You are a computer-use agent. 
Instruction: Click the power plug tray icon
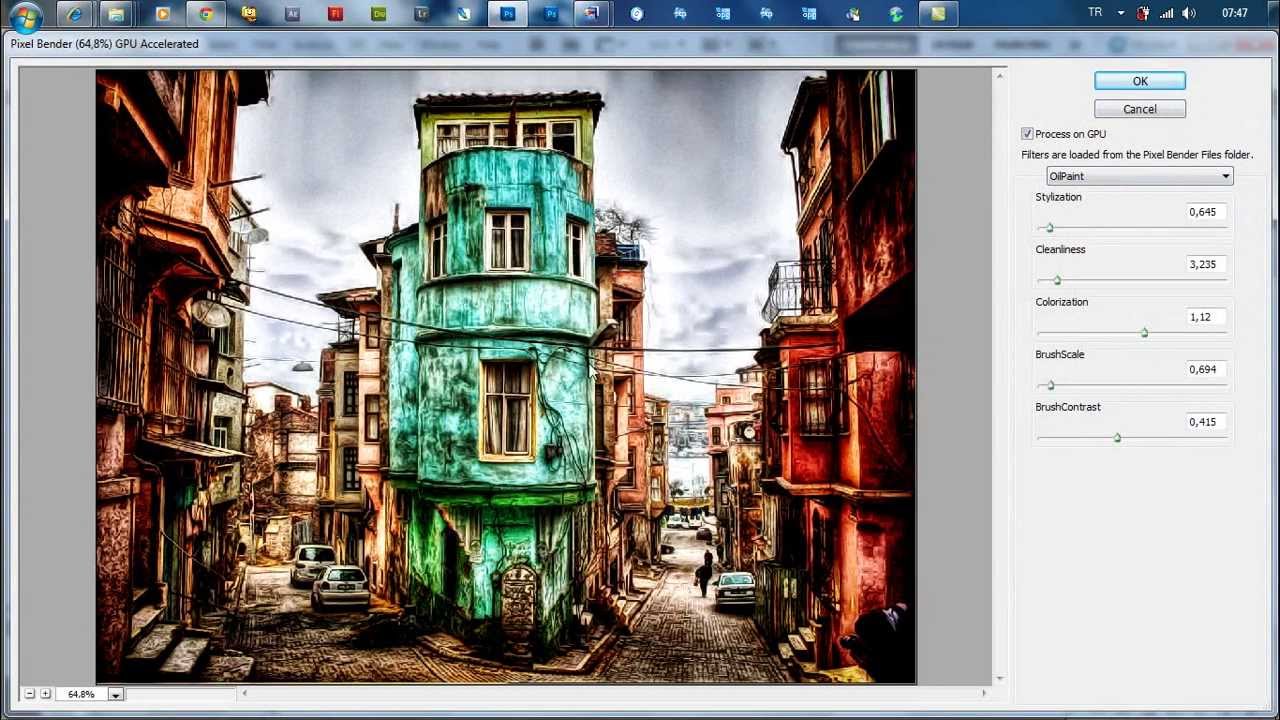point(1144,14)
